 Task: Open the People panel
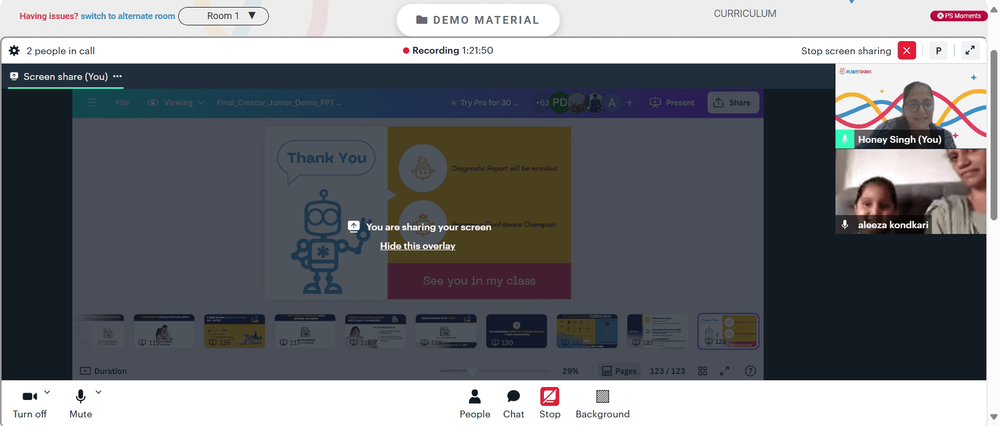point(474,404)
